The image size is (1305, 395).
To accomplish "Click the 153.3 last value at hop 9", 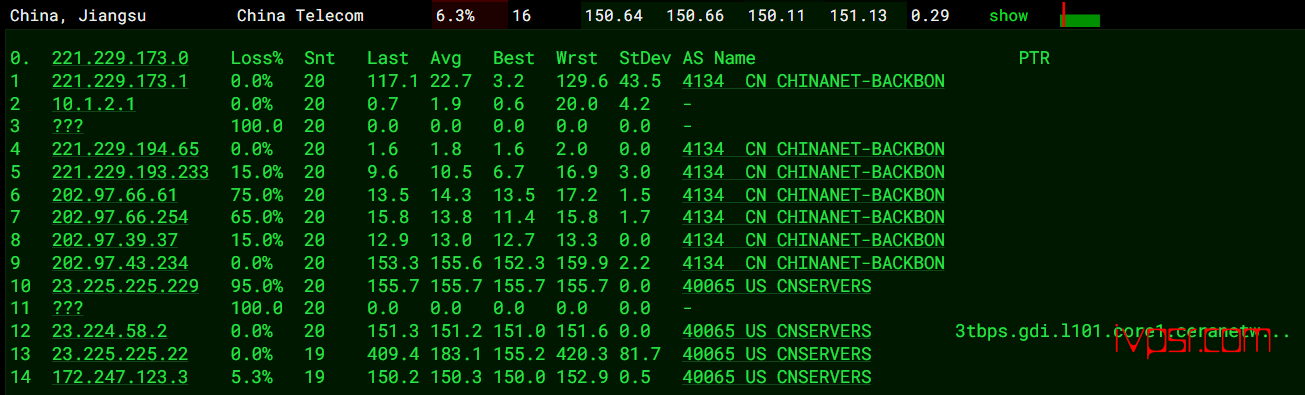I will click(x=392, y=263).
